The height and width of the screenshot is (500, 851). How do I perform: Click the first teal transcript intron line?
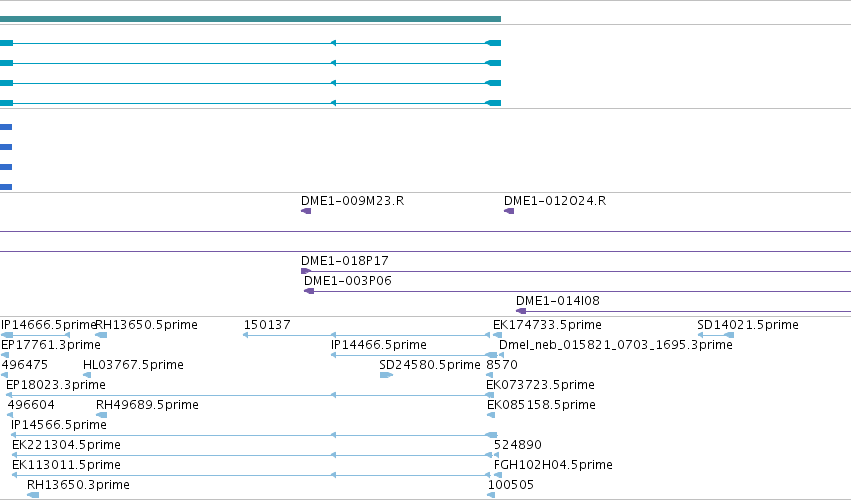[x=250, y=43]
